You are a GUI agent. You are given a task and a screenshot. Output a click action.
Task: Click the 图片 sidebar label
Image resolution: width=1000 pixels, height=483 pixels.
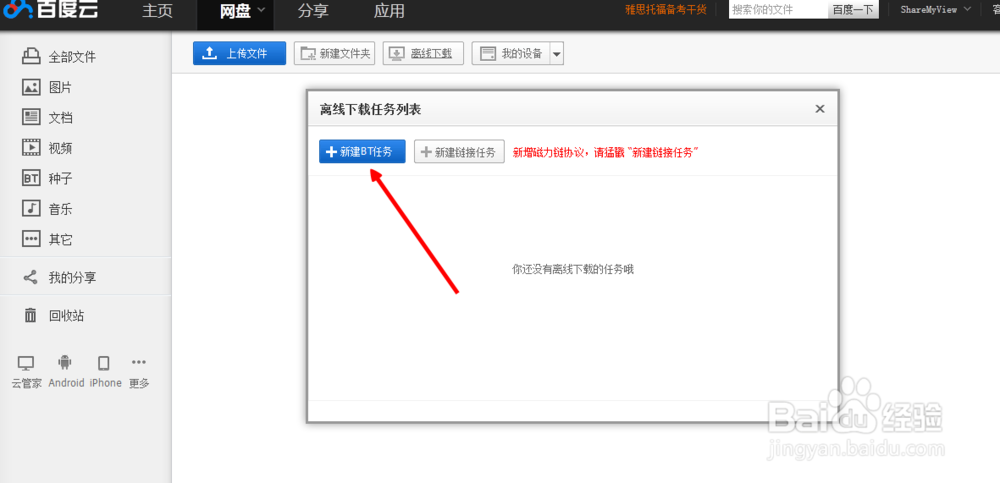pyautogui.click(x=61, y=87)
